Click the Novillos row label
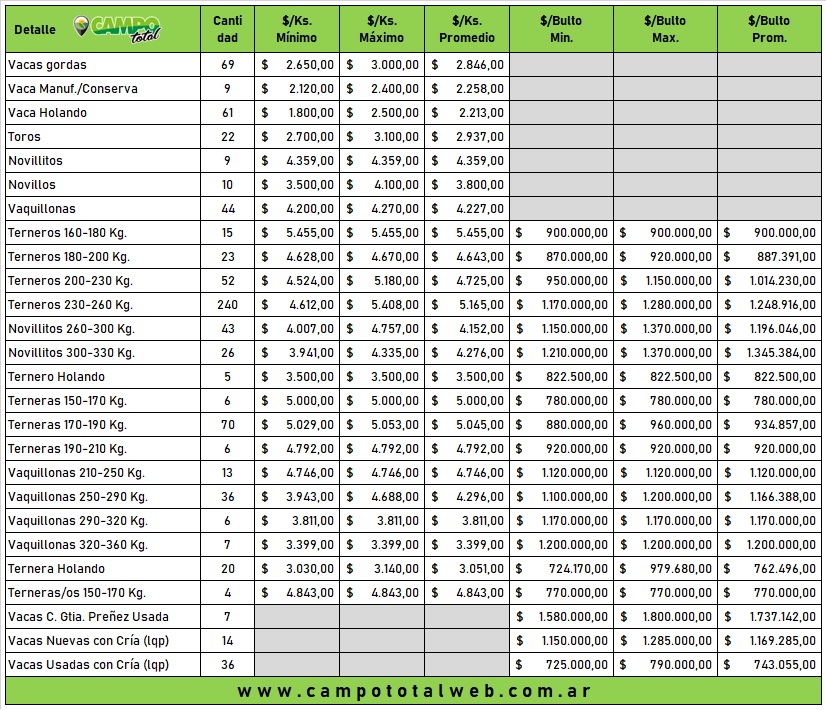Screen dimensions: 826x710 coord(31,185)
